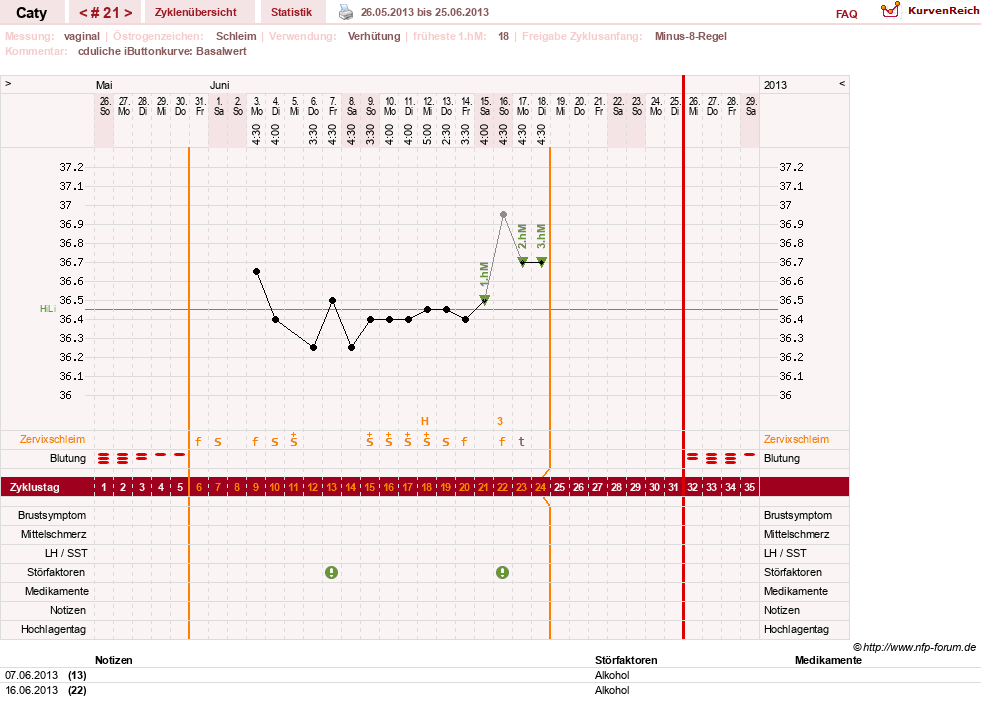Click the bleeding symbol on cycle day 5

click(180, 455)
